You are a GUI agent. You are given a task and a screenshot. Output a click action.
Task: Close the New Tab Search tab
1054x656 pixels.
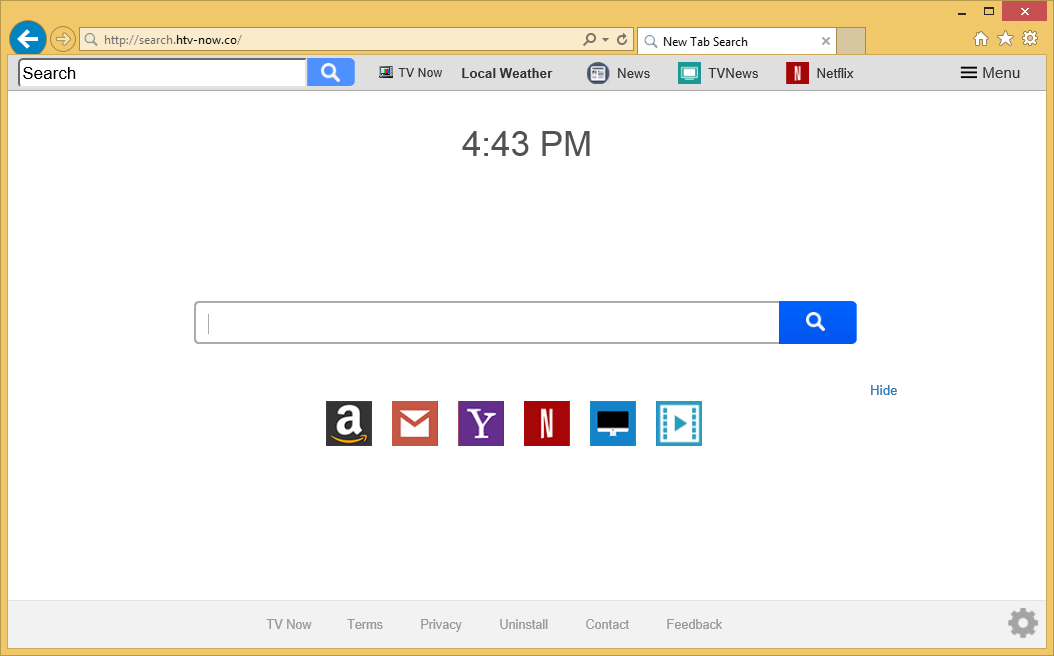825,41
